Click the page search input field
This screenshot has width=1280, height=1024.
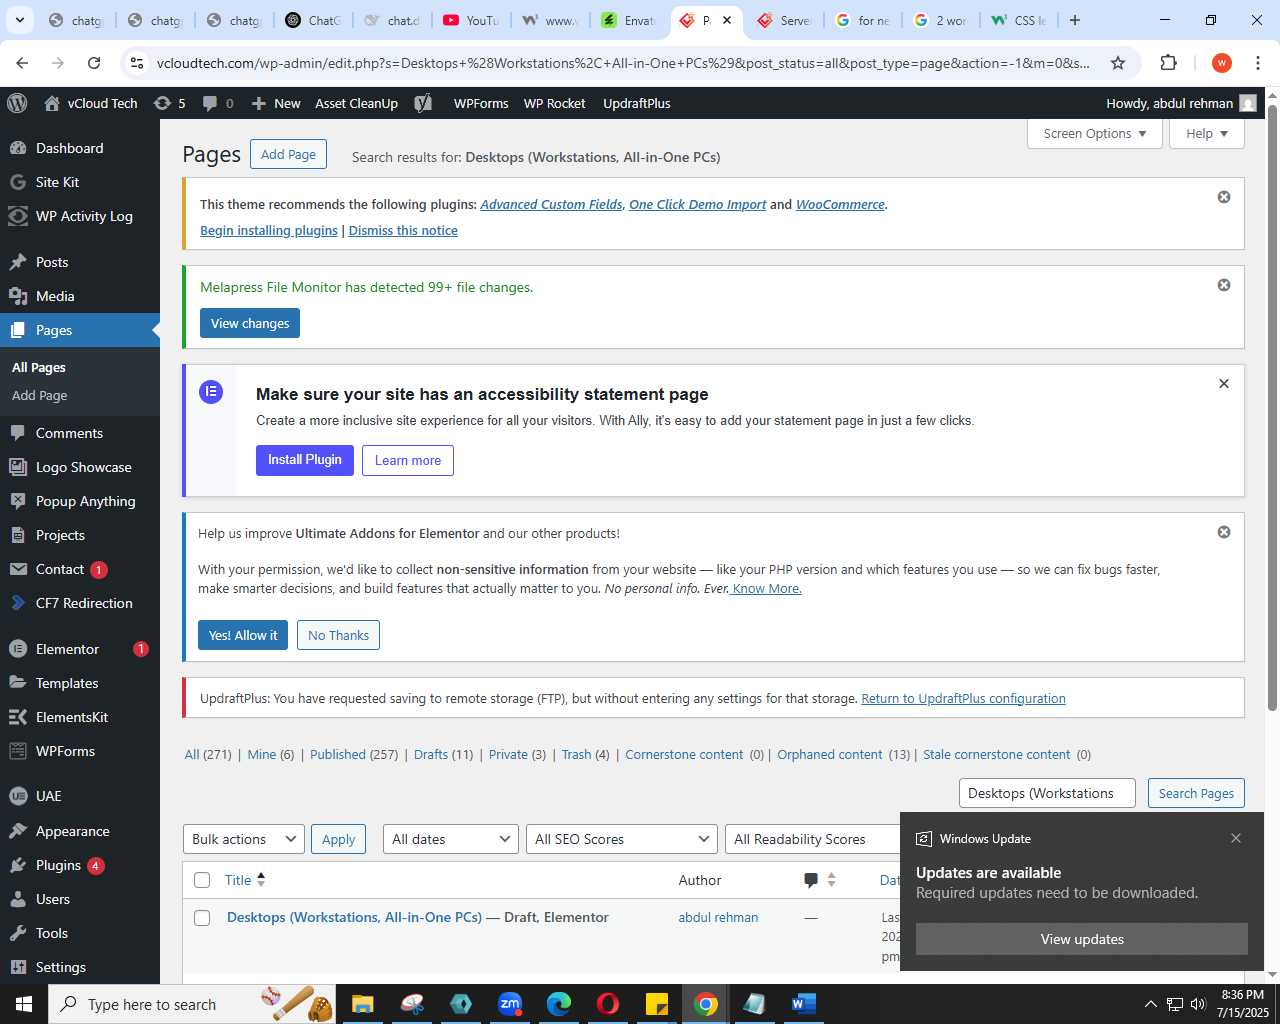point(1047,793)
